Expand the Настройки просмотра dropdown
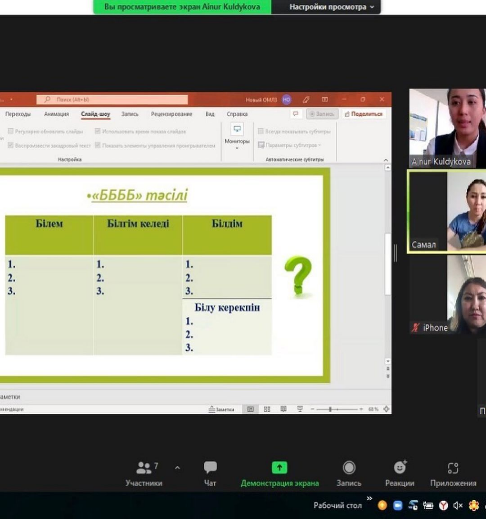Screen dimensions: 486x519 (331, 7)
